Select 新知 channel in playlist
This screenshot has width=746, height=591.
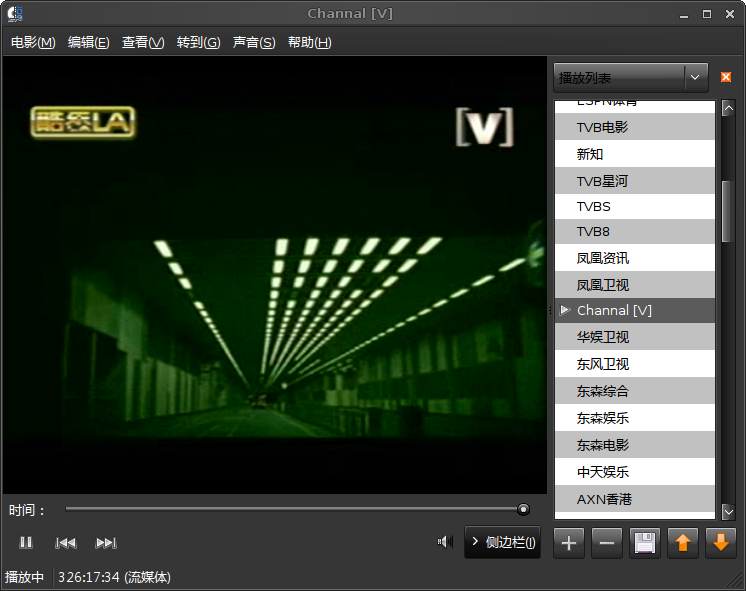pyautogui.click(x=635, y=154)
